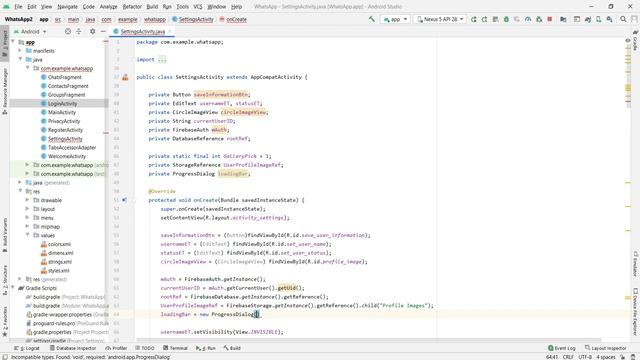640x360 pixels.
Task: Click the Make Project hammer icon
Action: 371,19
